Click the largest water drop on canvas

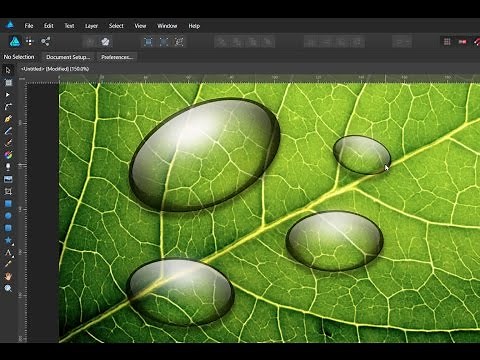204,154
